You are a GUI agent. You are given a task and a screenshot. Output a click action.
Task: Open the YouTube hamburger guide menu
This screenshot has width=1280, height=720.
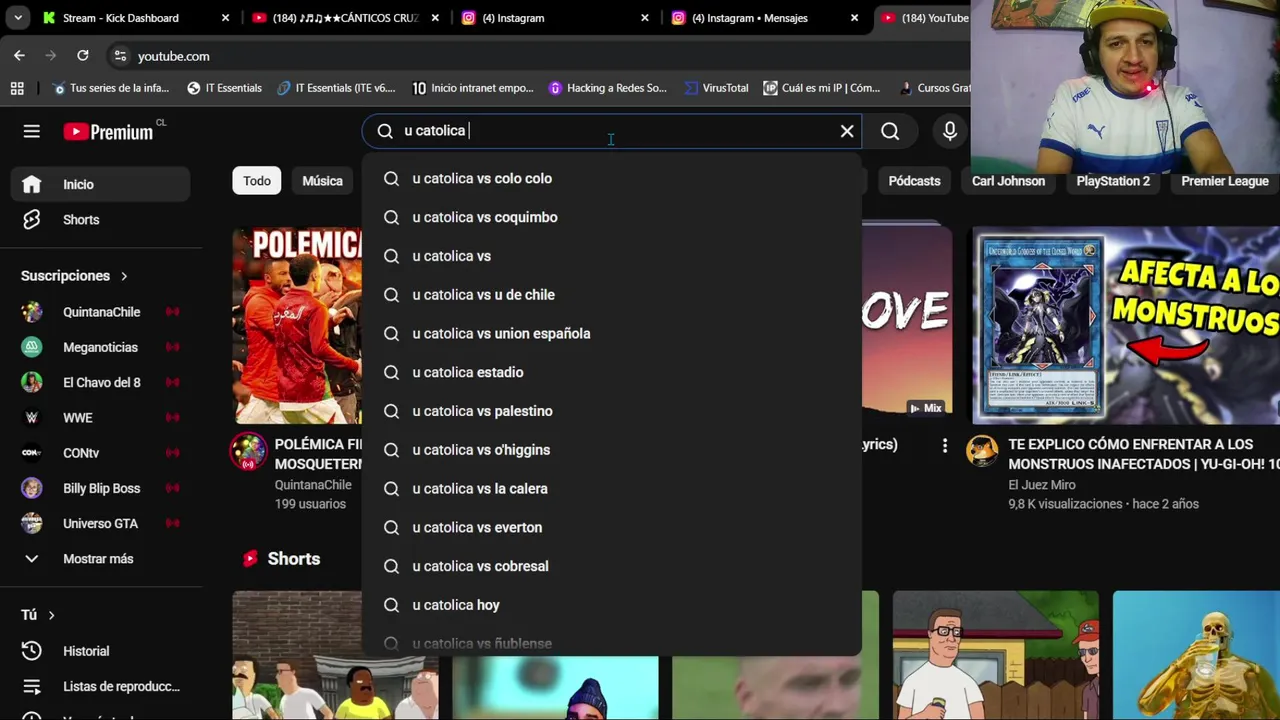(x=32, y=131)
